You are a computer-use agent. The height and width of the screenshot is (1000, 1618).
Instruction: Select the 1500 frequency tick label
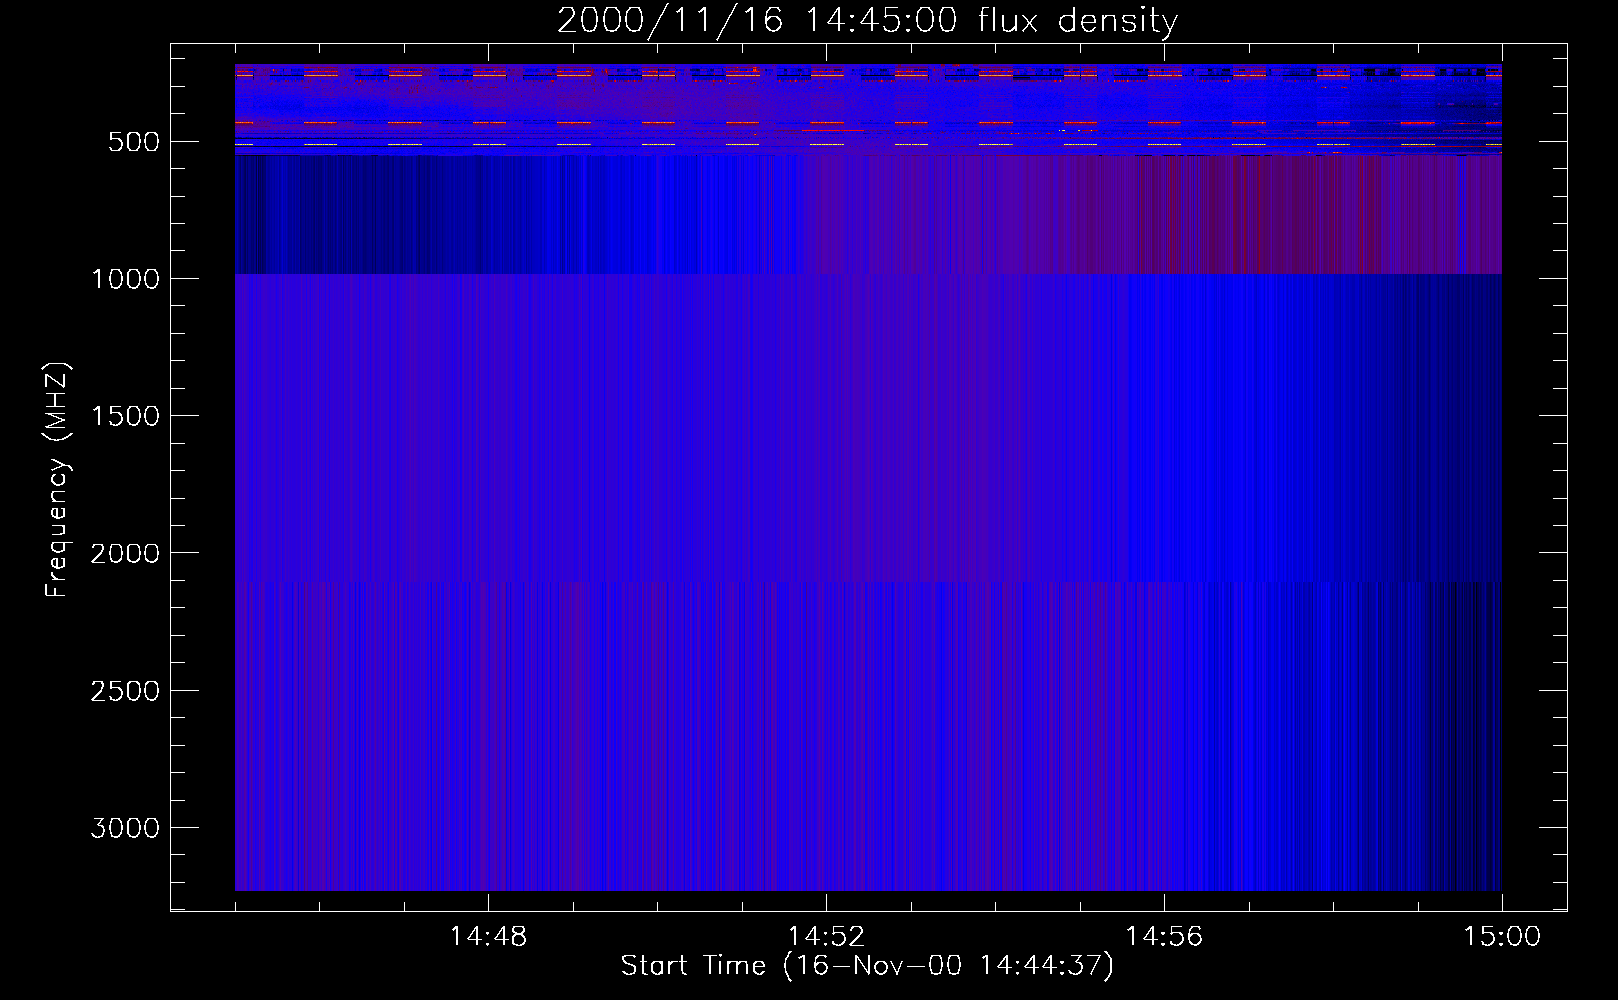[x=125, y=416]
